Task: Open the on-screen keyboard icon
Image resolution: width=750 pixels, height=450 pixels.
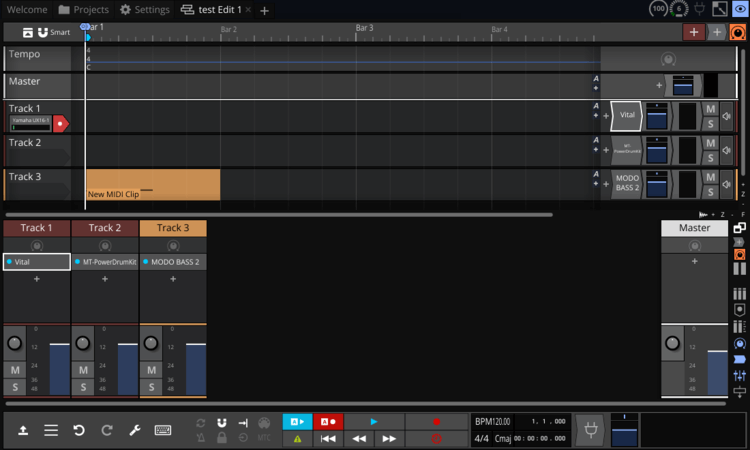Action: 163,430
